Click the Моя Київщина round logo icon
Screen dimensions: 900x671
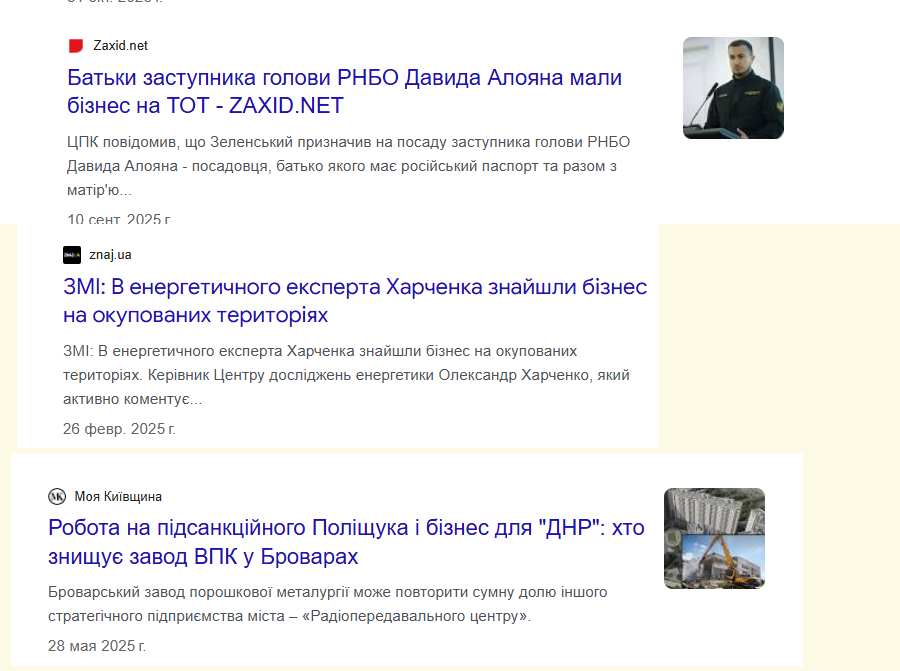pos(57,497)
